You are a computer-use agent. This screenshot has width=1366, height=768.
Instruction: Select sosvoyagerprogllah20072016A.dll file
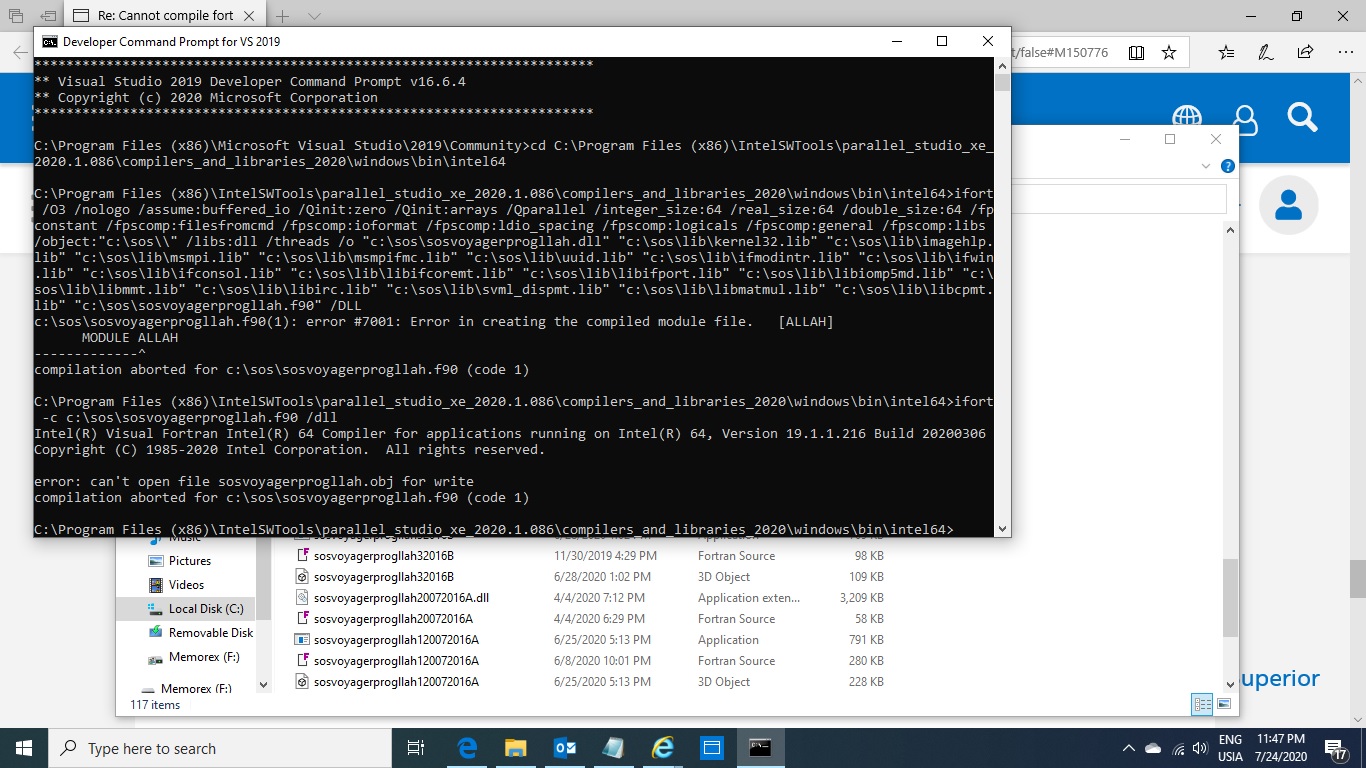(x=400, y=598)
